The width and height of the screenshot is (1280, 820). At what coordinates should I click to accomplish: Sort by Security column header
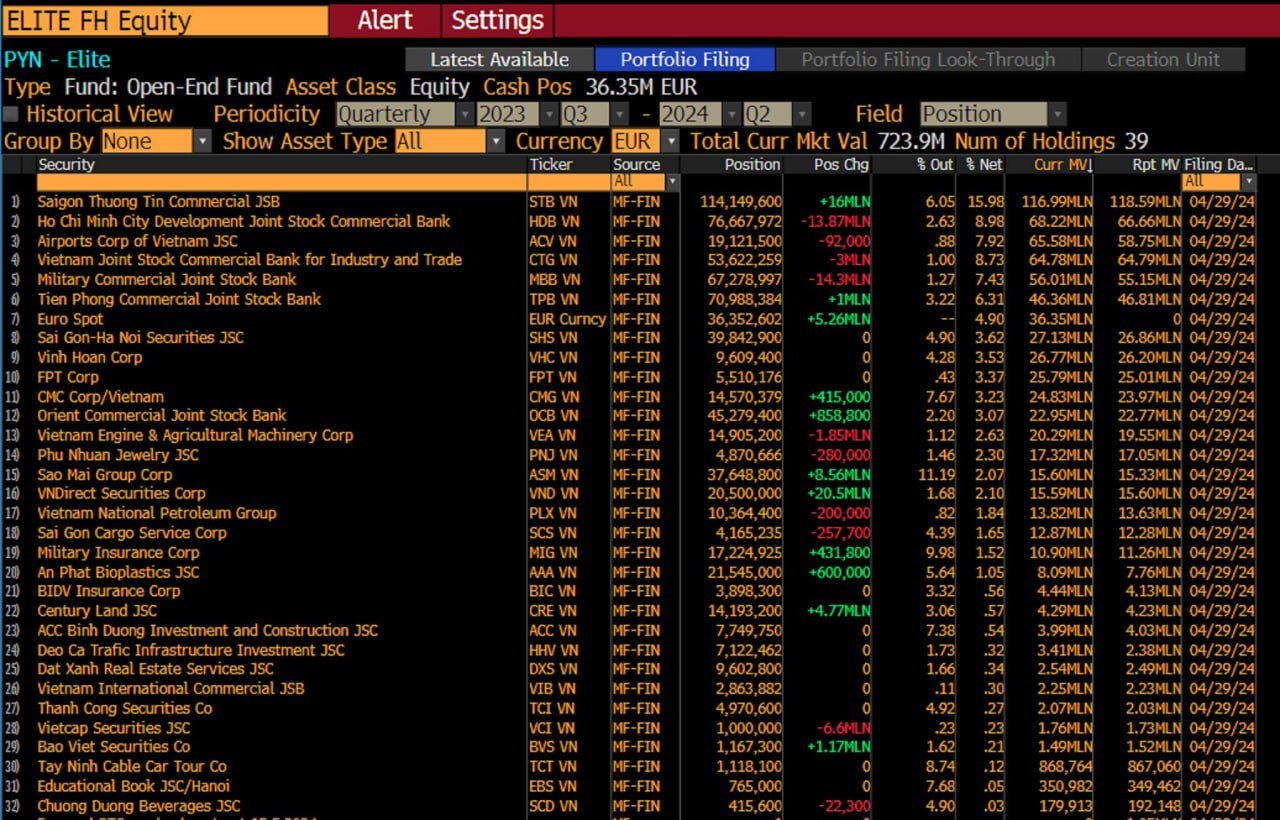(x=66, y=164)
